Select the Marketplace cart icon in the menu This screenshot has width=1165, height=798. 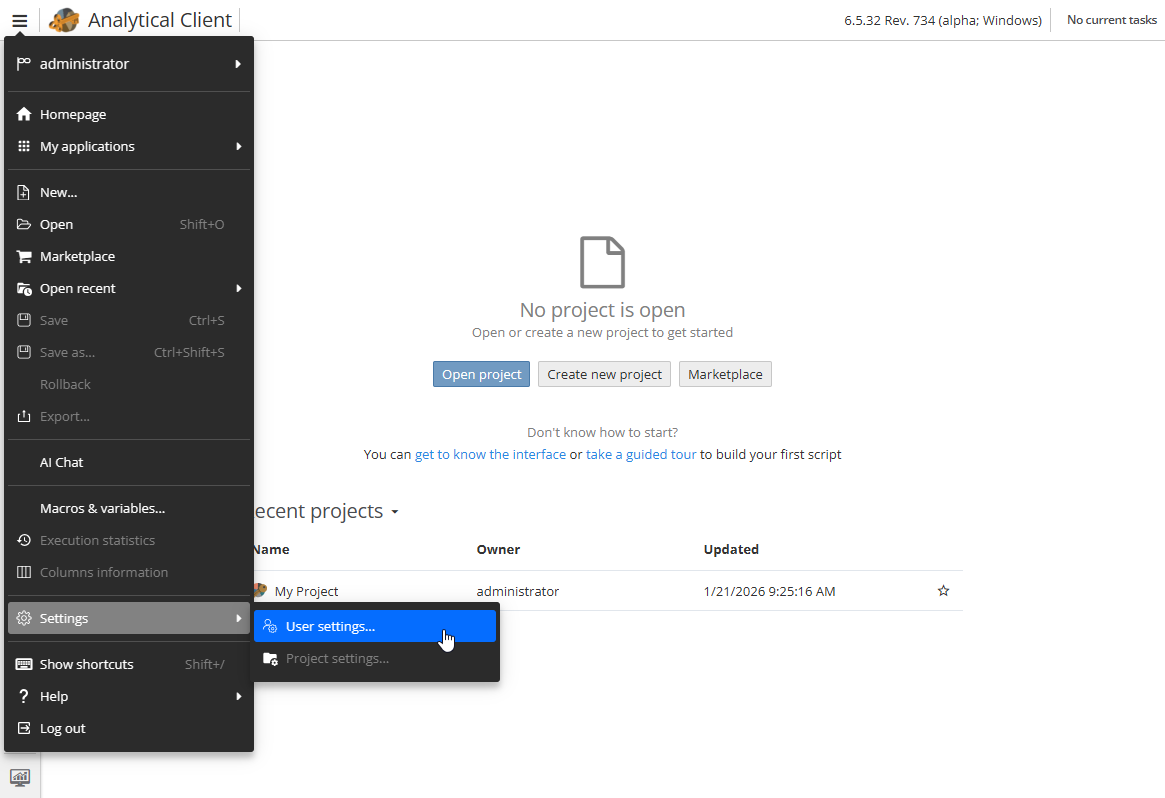point(22,256)
